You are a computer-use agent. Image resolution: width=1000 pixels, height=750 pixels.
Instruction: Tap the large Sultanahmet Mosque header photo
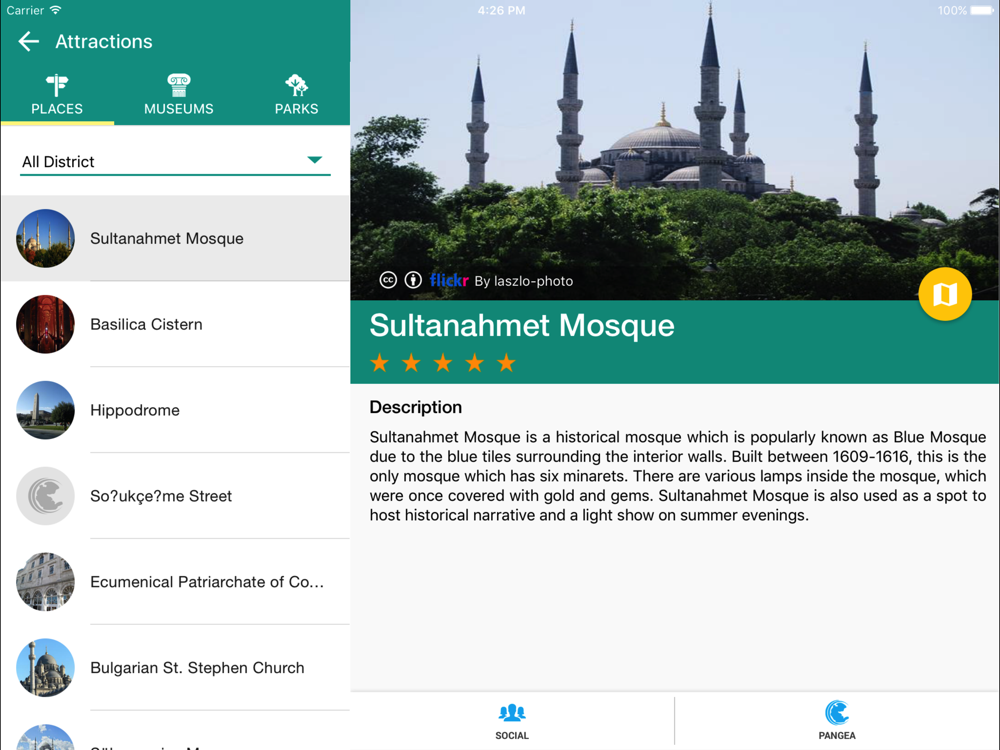pos(675,150)
